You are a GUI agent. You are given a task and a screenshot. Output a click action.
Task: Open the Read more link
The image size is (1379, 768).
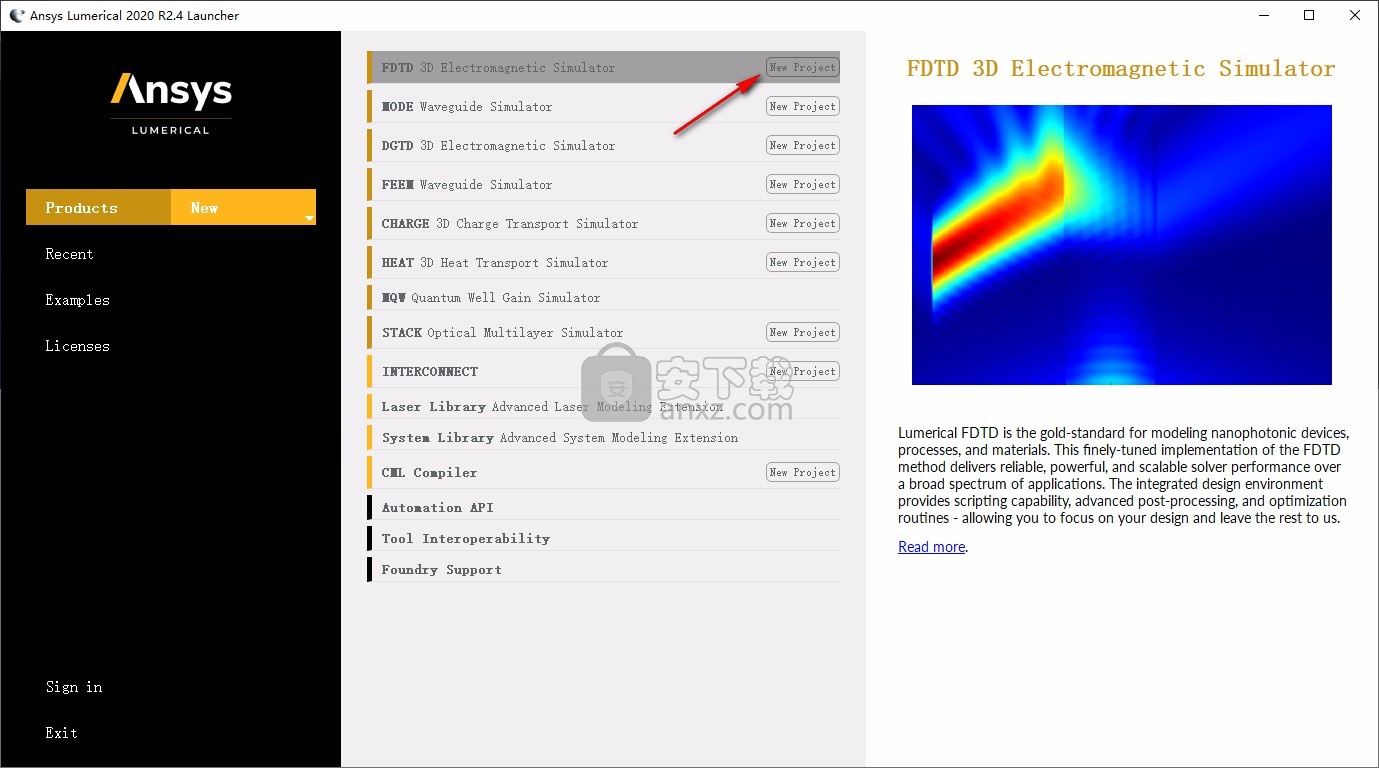click(931, 547)
